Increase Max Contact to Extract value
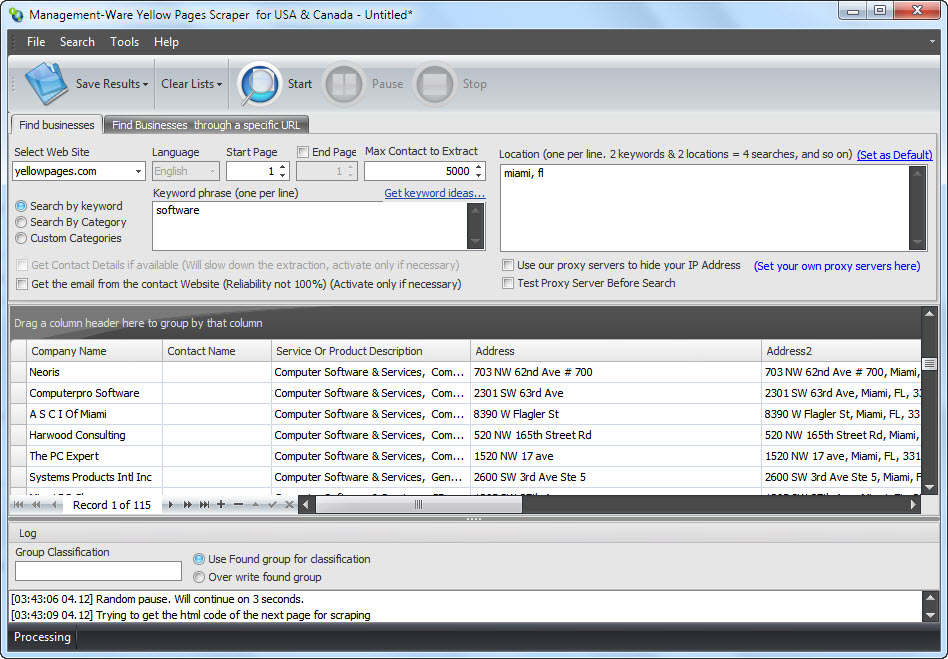Image resolution: width=948 pixels, height=659 pixels. pos(478,166)
